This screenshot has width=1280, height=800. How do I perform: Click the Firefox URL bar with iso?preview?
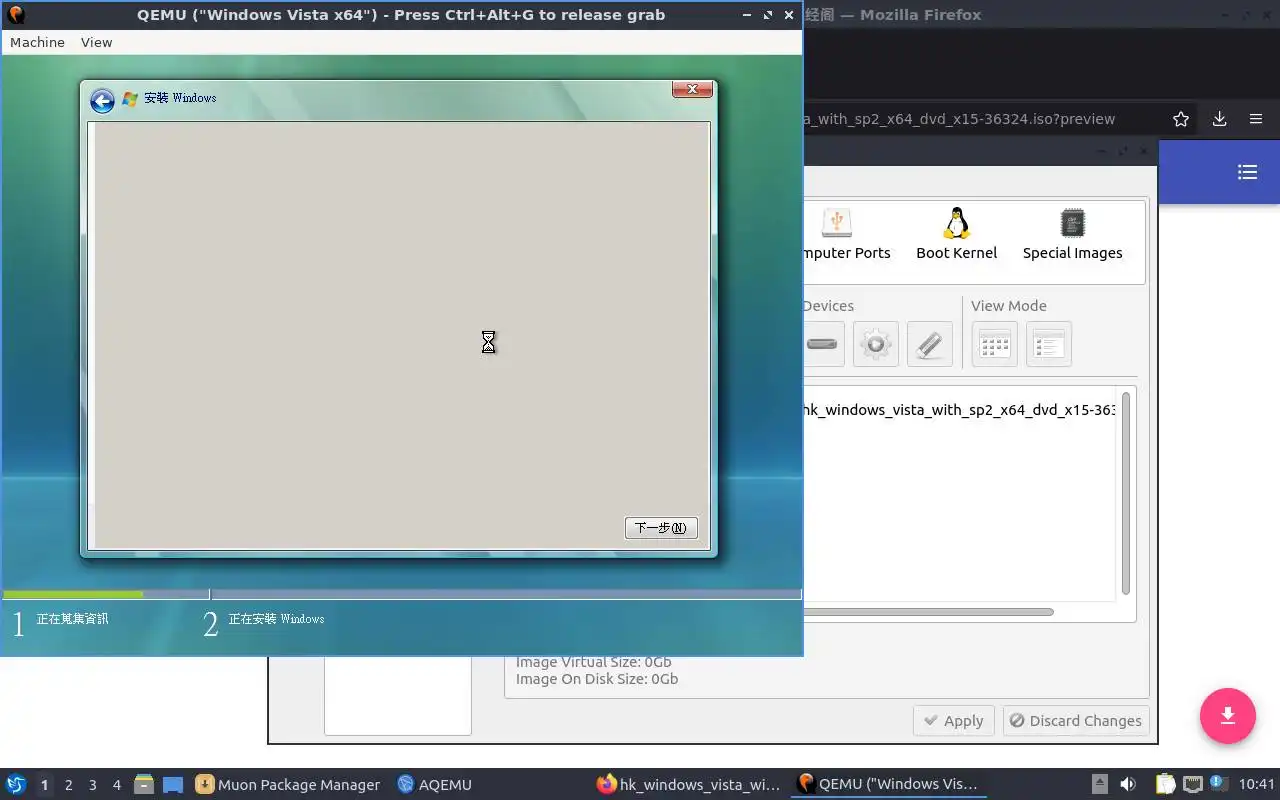pyautogui.click(x=980, y=119)
